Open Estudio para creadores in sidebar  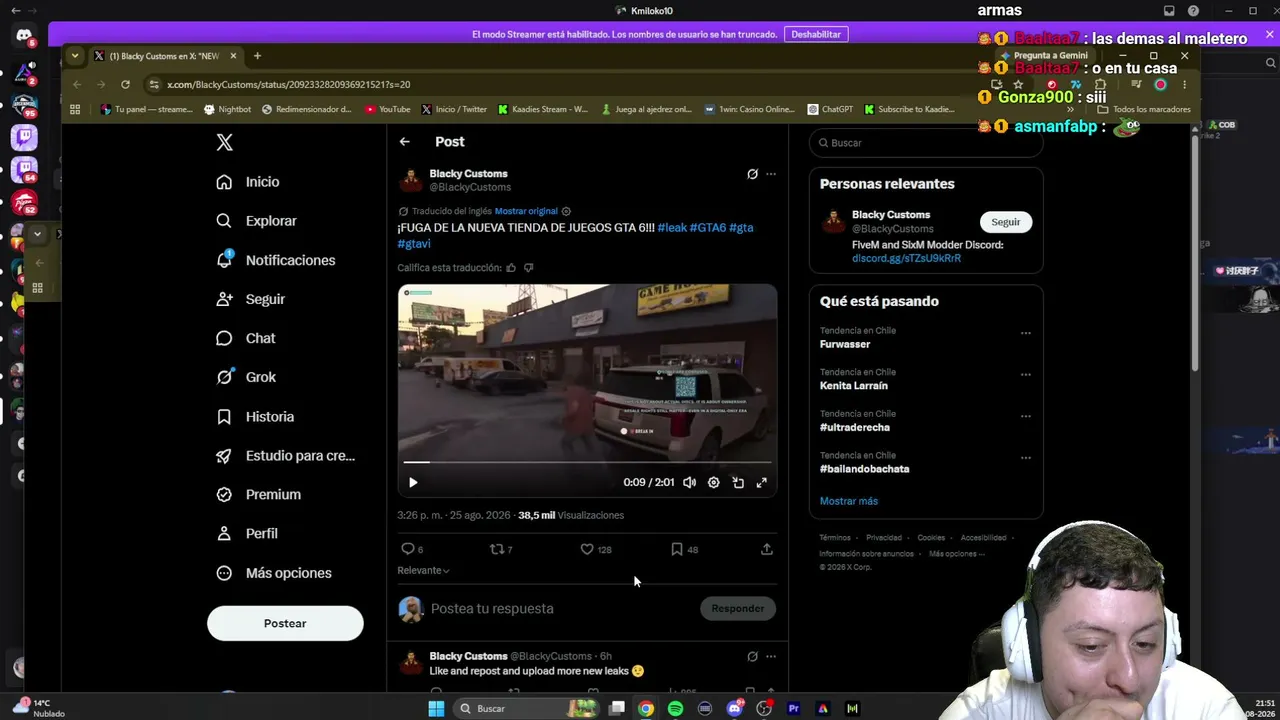pos(286,455)
